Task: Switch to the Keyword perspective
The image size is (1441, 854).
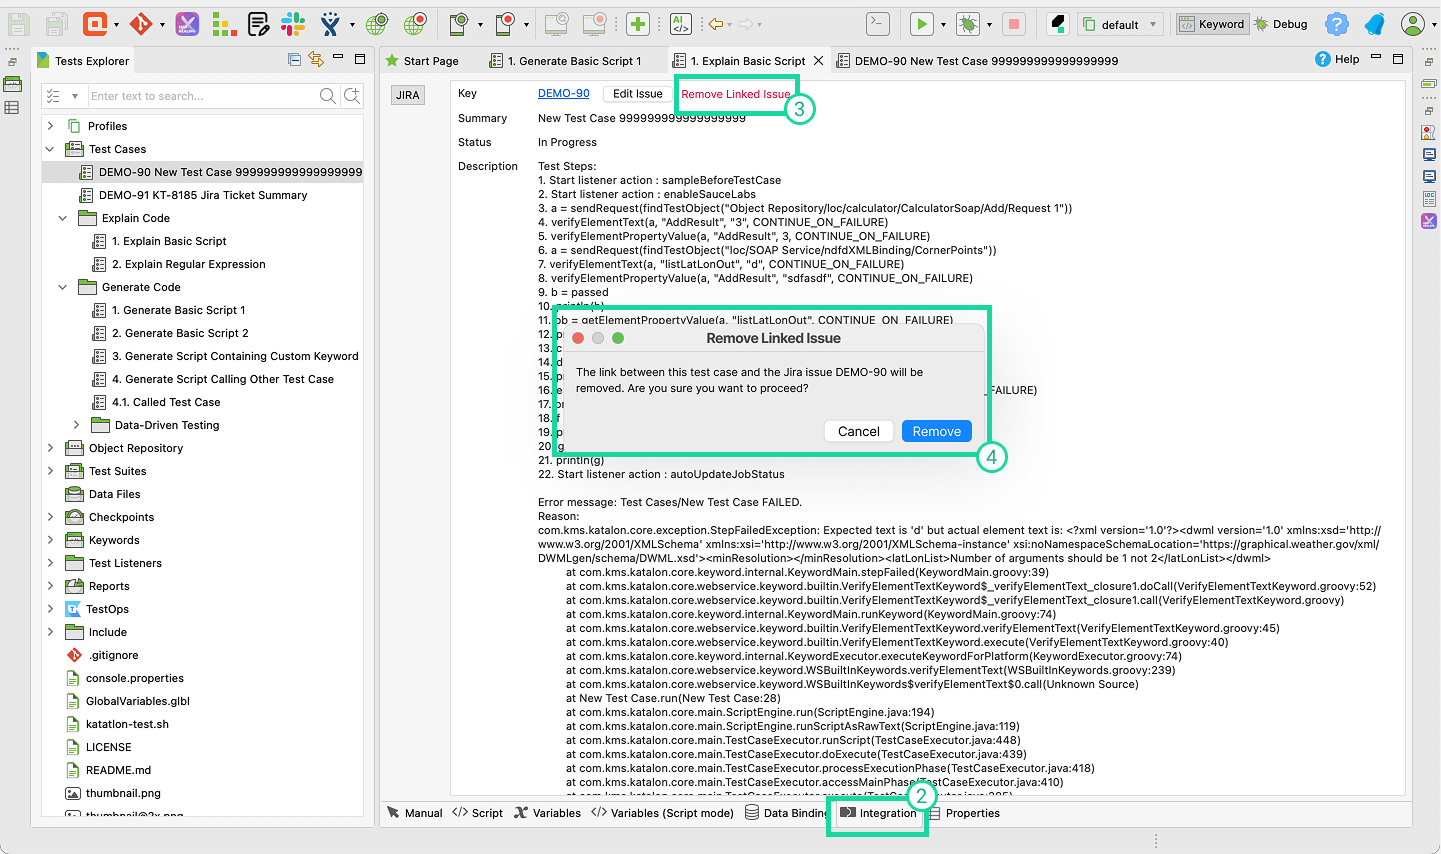Action: [1212, 24]
